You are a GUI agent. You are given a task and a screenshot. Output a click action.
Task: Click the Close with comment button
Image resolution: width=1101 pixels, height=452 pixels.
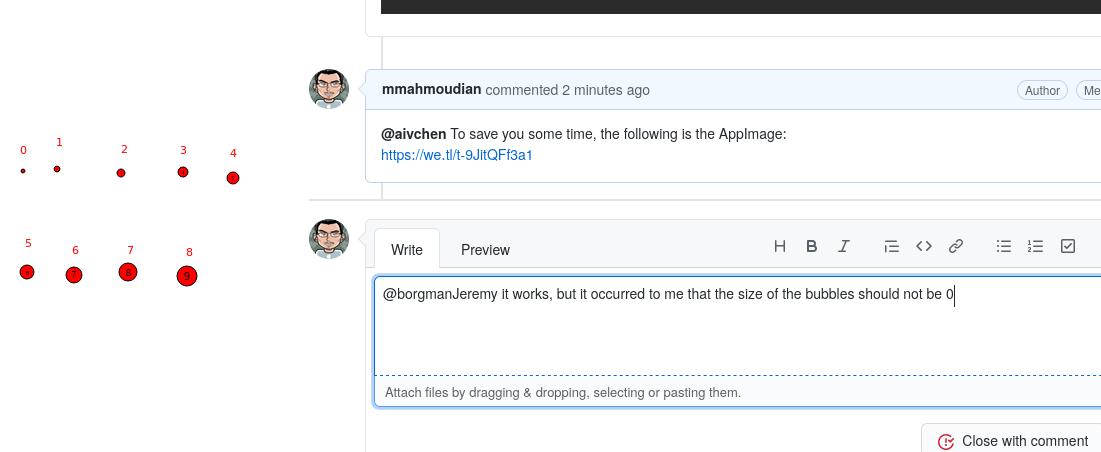point(1014,441)
